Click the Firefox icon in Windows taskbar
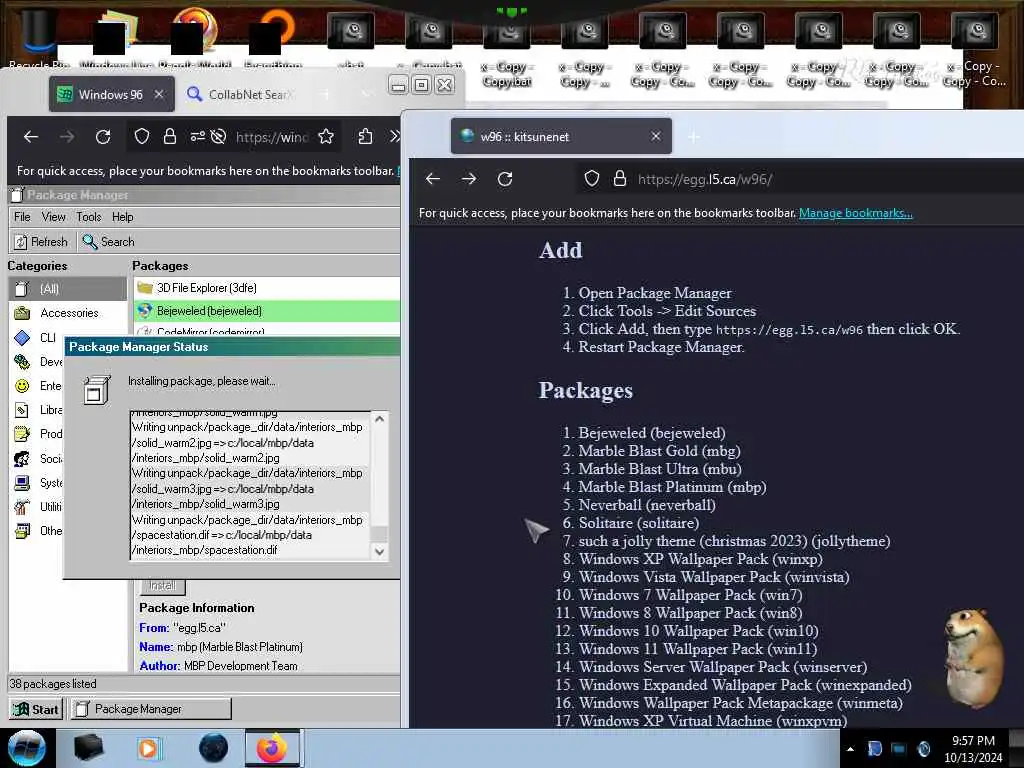Viewport: 1024px width, 768px height. 272,748
